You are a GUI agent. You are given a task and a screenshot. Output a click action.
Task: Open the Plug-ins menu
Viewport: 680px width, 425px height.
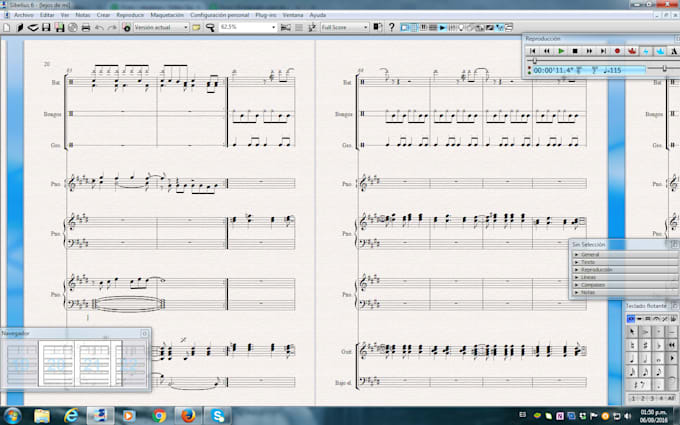tap(265, 15)
